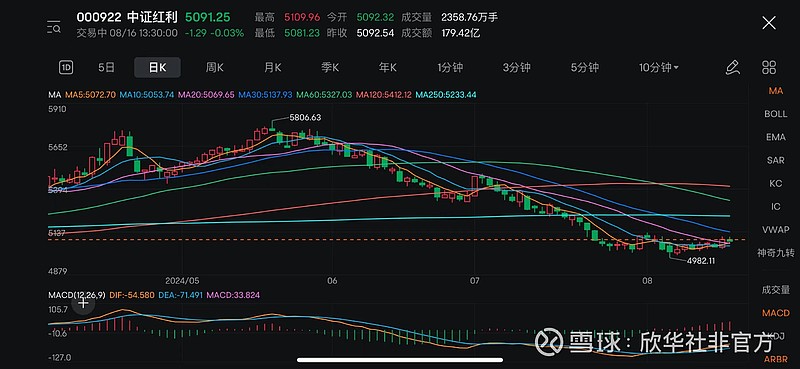Tap the plus button in MACD panel
Screen dimensions: 800x369
coord(83,303)
